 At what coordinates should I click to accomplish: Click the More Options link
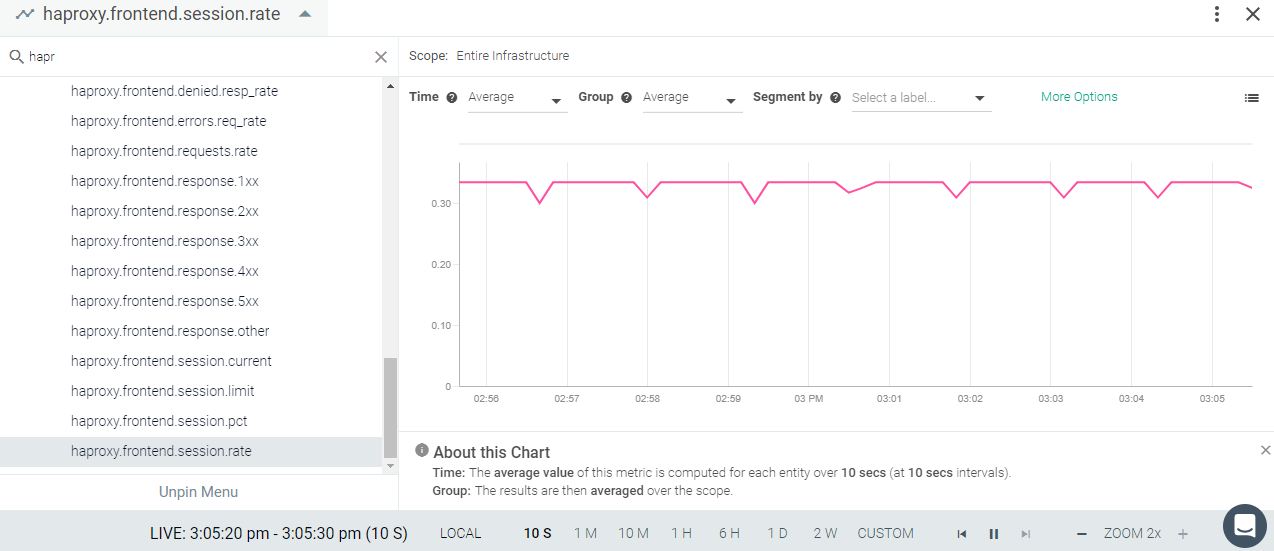point(1079,97)
